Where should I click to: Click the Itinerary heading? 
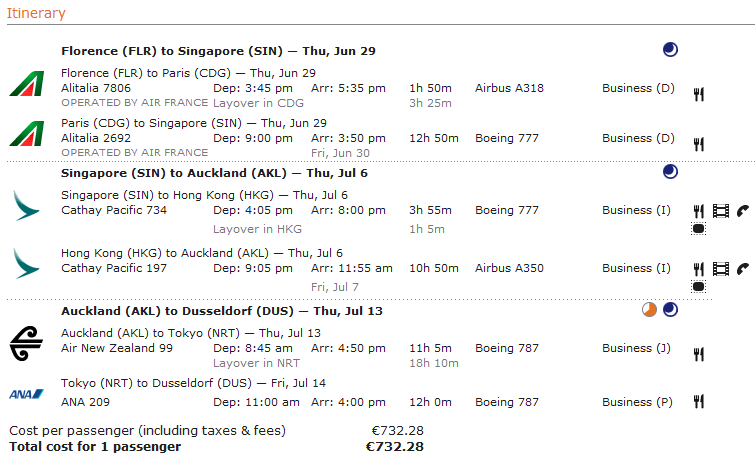pos(36,13)
